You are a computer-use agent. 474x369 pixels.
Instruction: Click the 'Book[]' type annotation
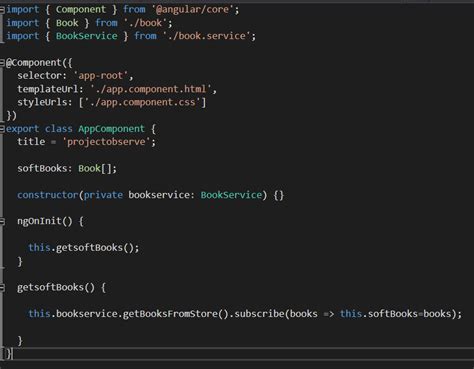coord(95,168)
